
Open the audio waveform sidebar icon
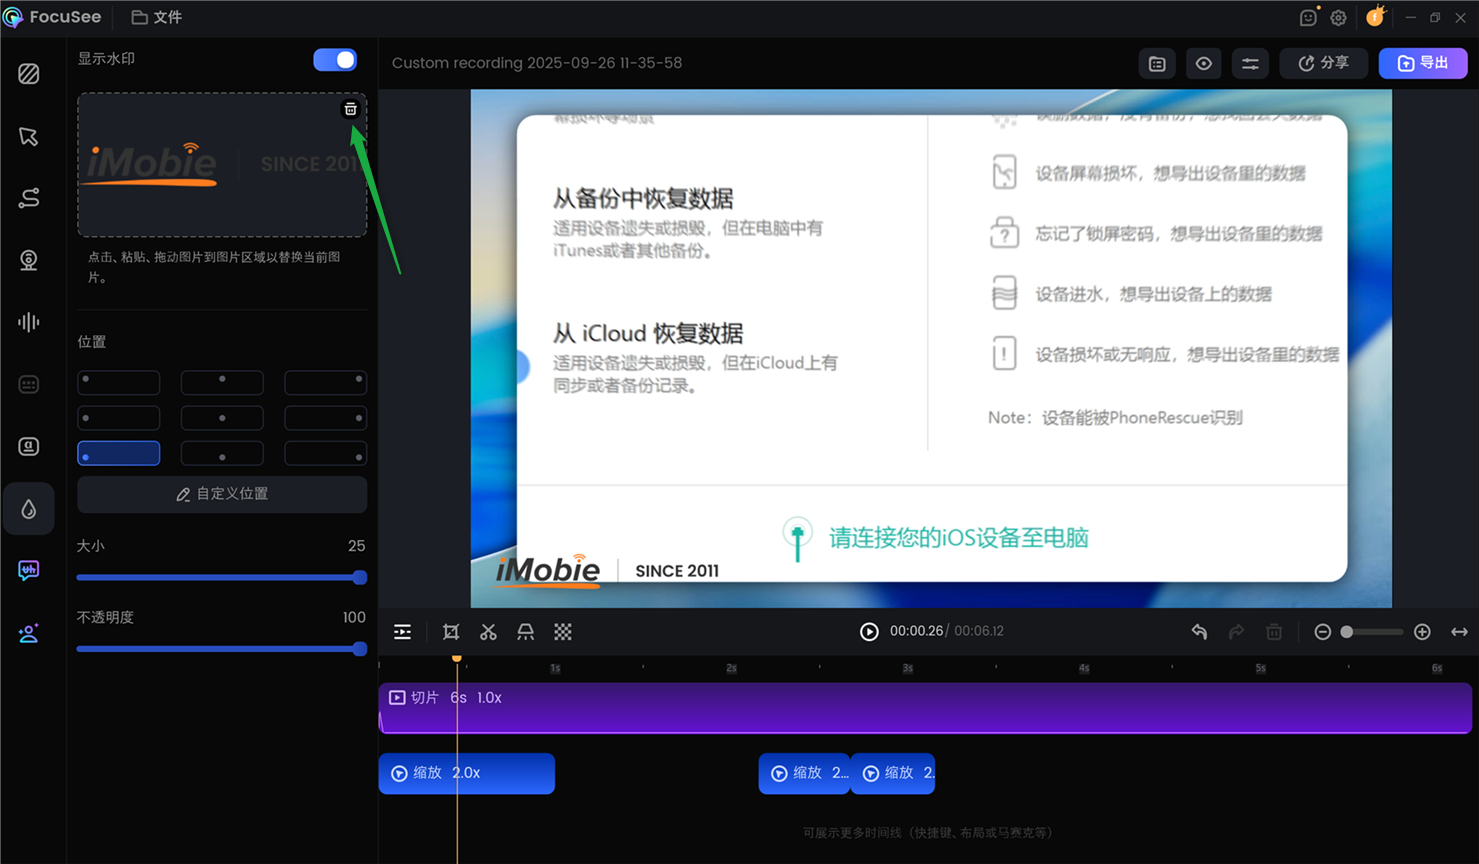[x=29, y=322]
